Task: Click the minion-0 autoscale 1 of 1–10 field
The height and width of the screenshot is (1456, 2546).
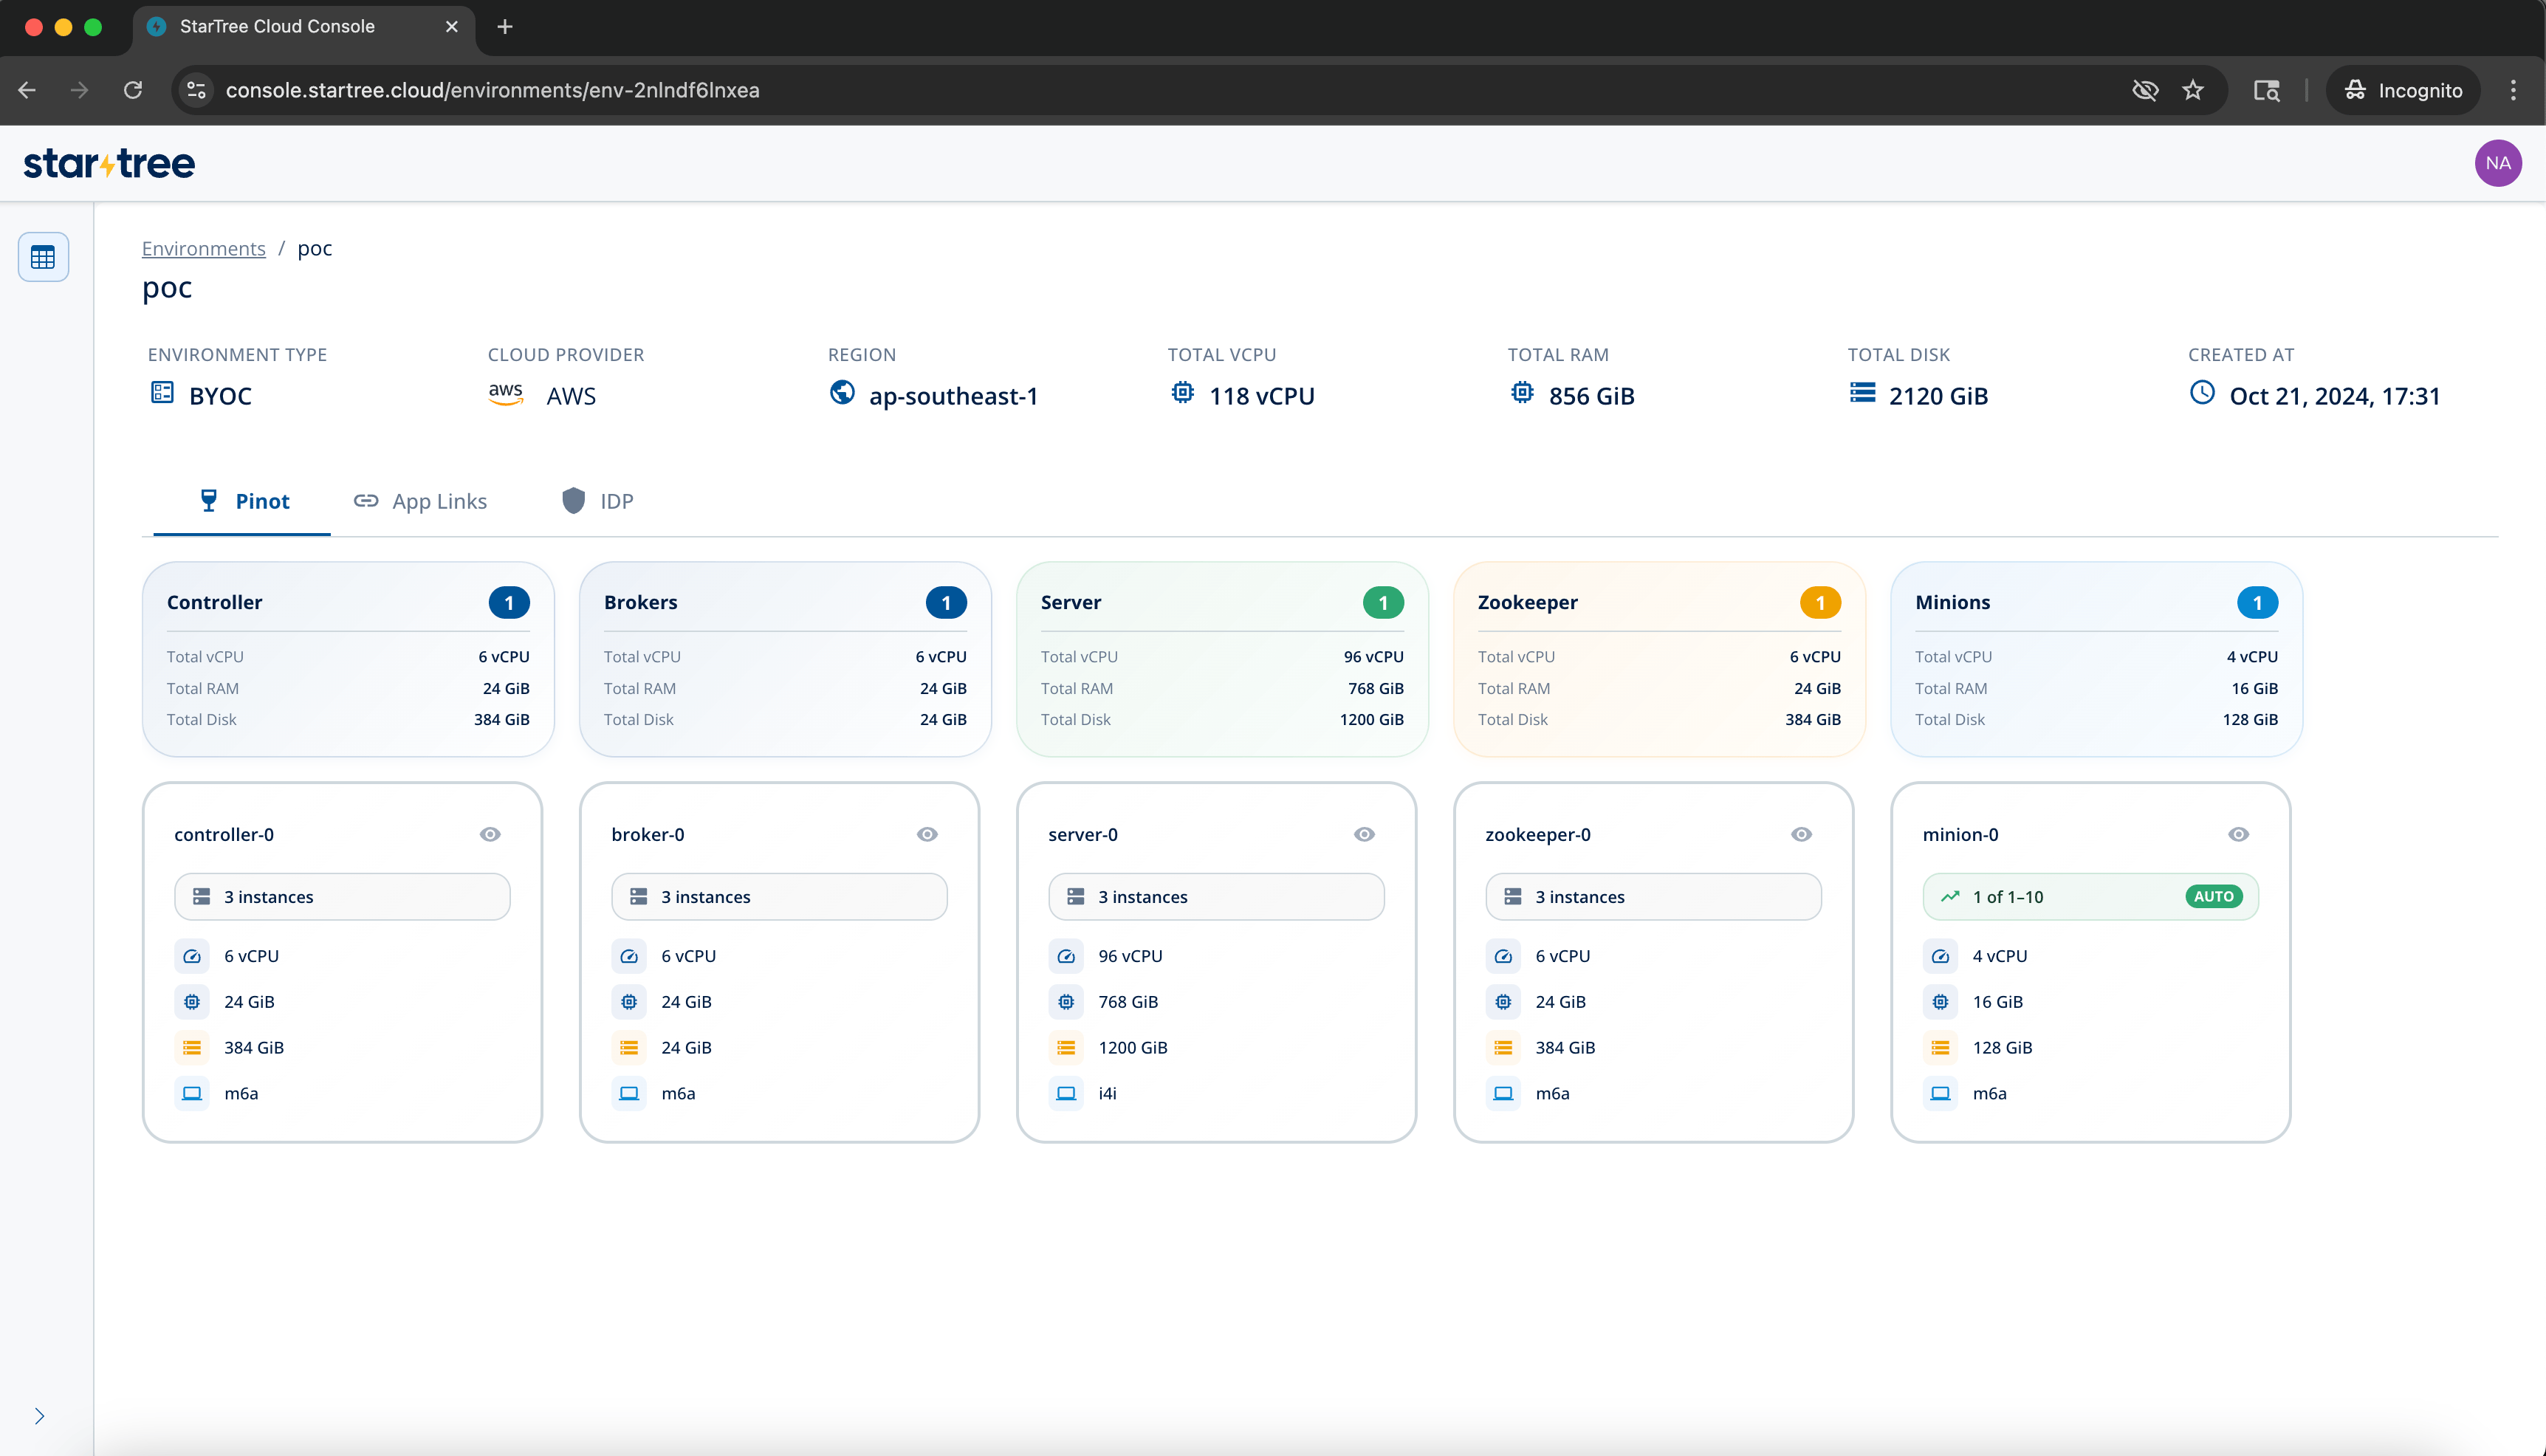Action: (2090, 896)
